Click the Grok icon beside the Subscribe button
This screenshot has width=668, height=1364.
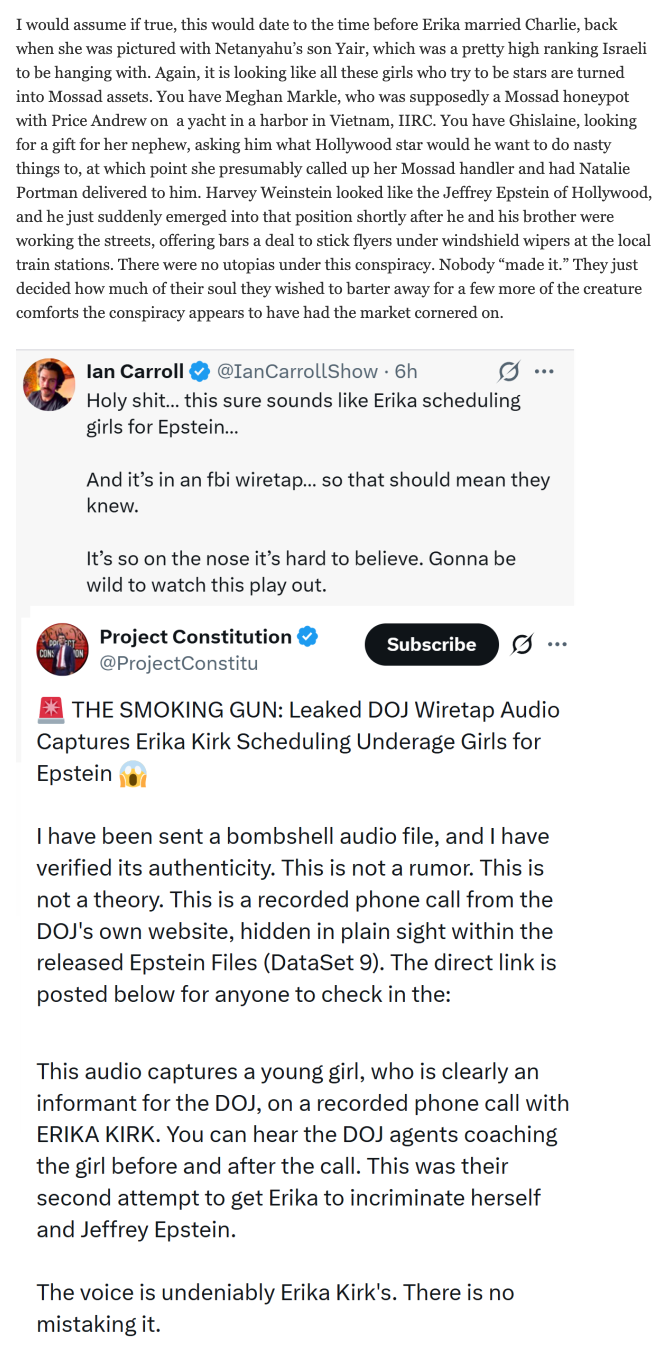tap(521, 645)
